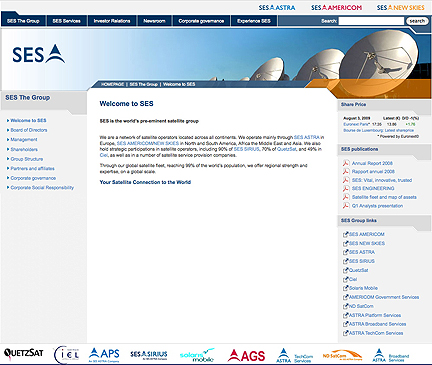Click the SES AMERICOM/NEW SKIES paragraph link

pos(148,143)
